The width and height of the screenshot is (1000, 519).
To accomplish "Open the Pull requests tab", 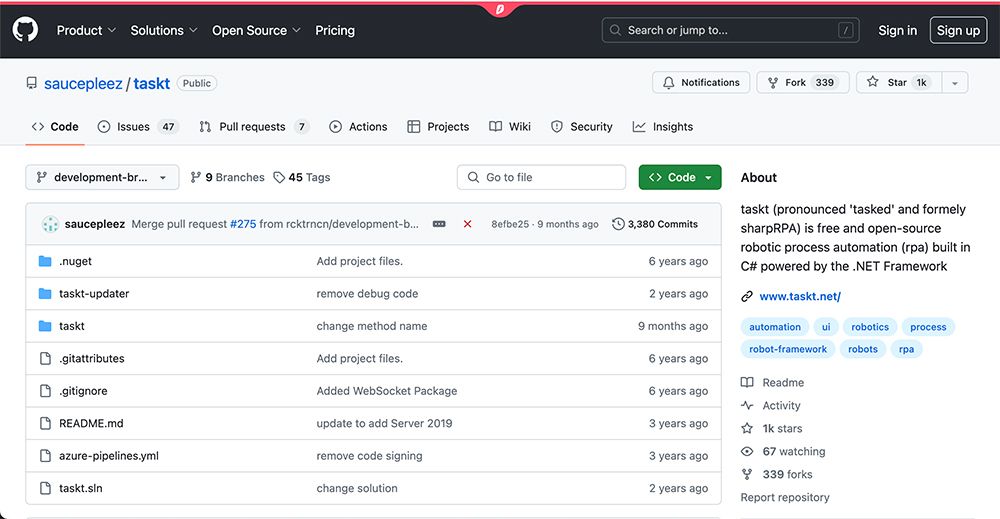I will [x=254, y=126].
